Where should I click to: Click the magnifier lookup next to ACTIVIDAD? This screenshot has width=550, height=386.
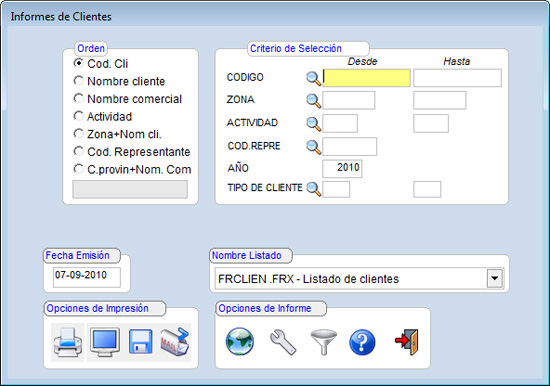pyautogui.click(x=313, y=124)
